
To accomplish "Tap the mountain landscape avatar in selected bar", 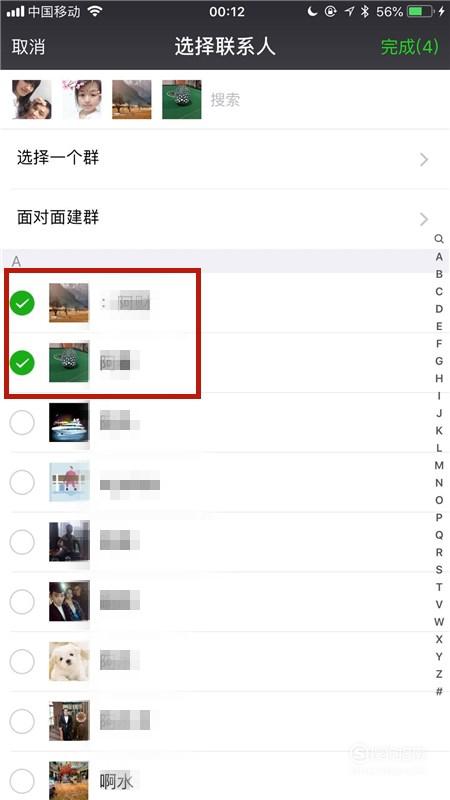I will pos(132,99).
